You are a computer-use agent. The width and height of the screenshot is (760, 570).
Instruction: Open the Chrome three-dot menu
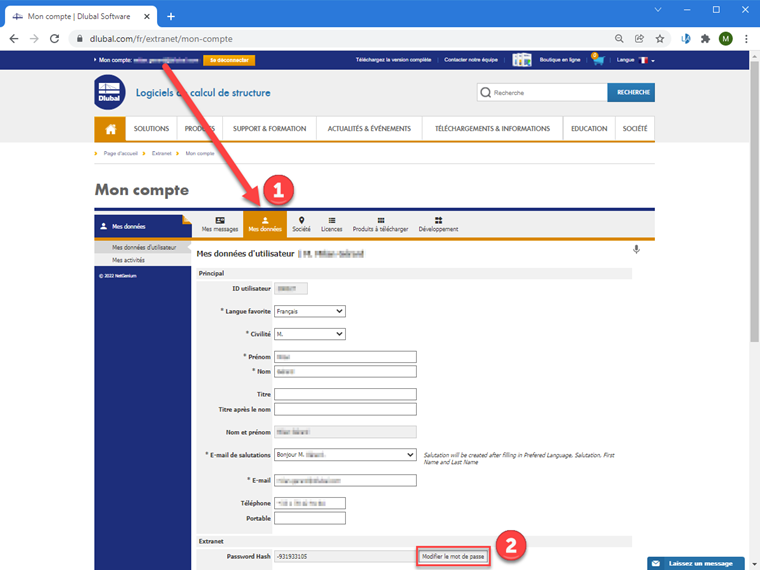point(746,39)
